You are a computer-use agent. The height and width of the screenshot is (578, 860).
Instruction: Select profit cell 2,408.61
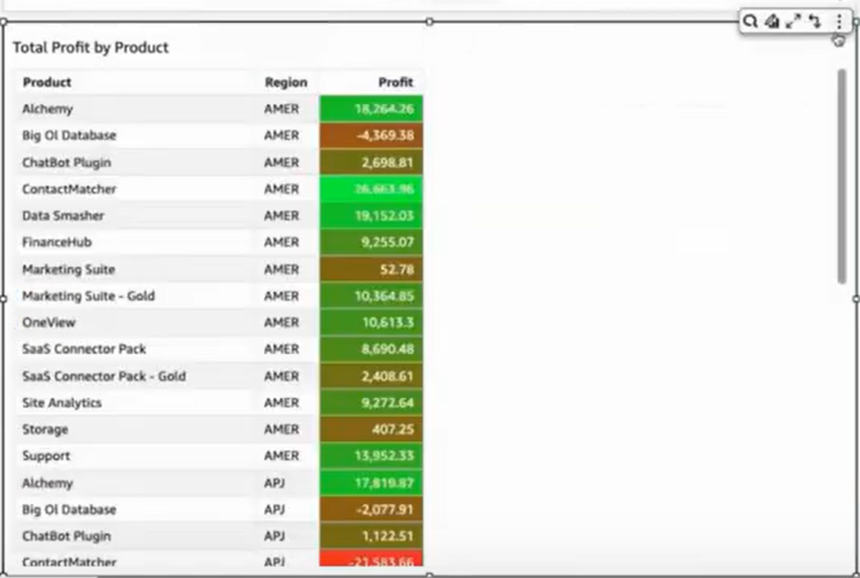click(371, 376)
